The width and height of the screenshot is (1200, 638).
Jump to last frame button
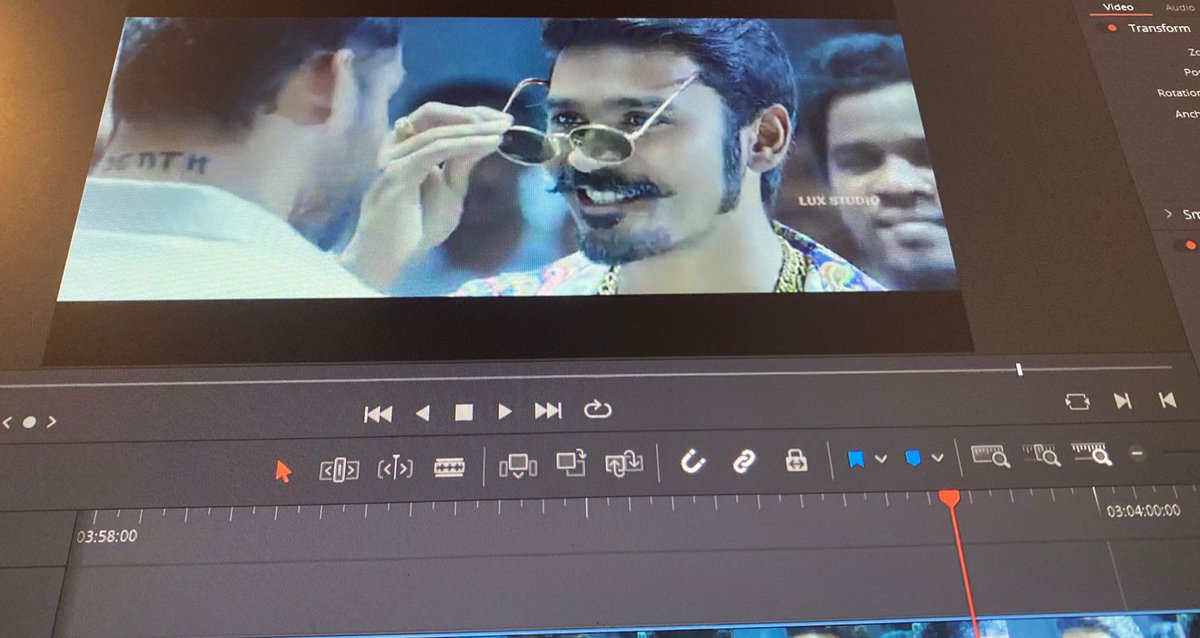pyautogui.click(x=548, y=410)
